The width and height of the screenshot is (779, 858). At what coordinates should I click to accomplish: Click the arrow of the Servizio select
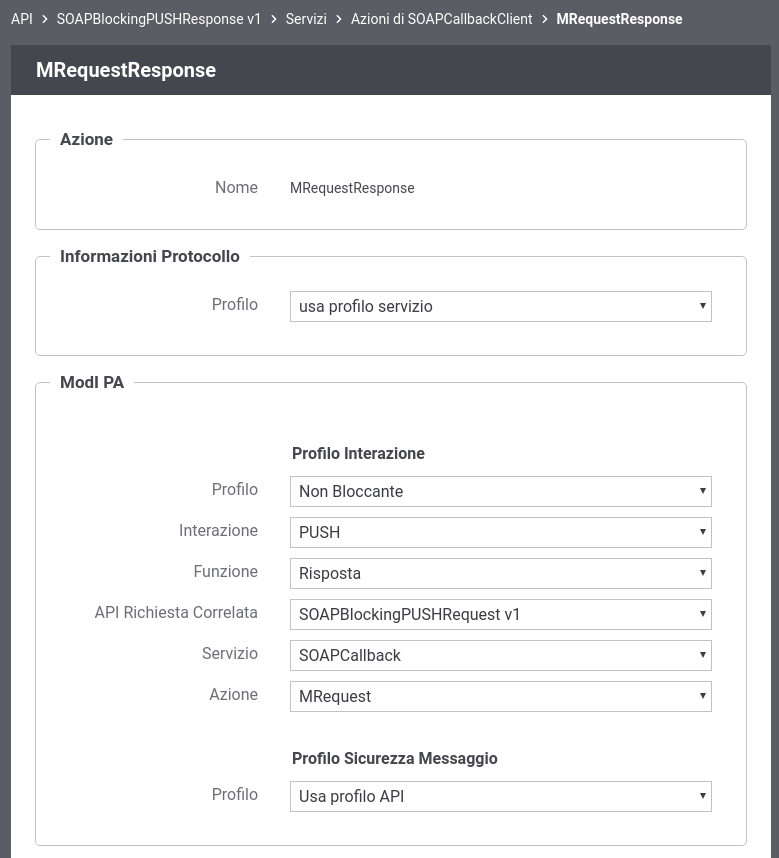coord(702,655)
